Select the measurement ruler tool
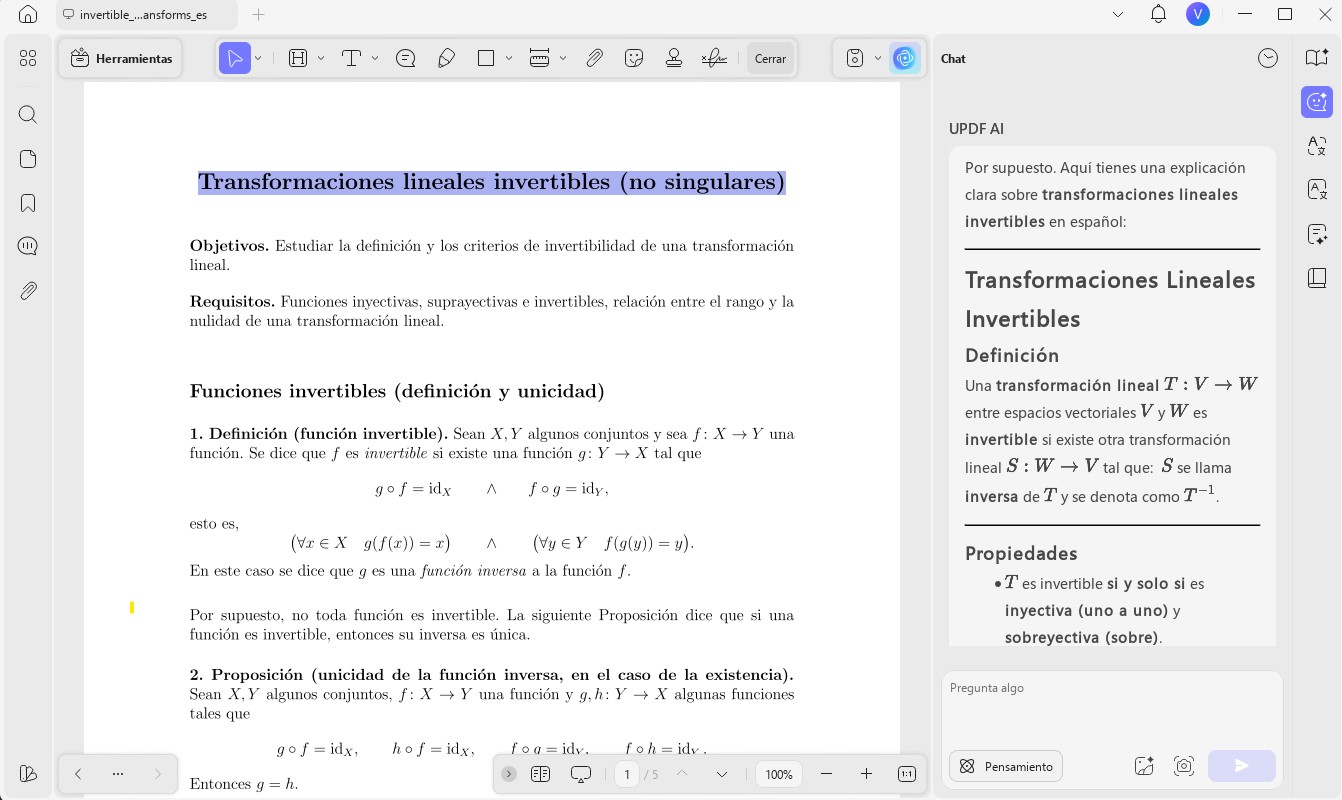Viewport: 1342px width, 800px height. click(539, 58)
